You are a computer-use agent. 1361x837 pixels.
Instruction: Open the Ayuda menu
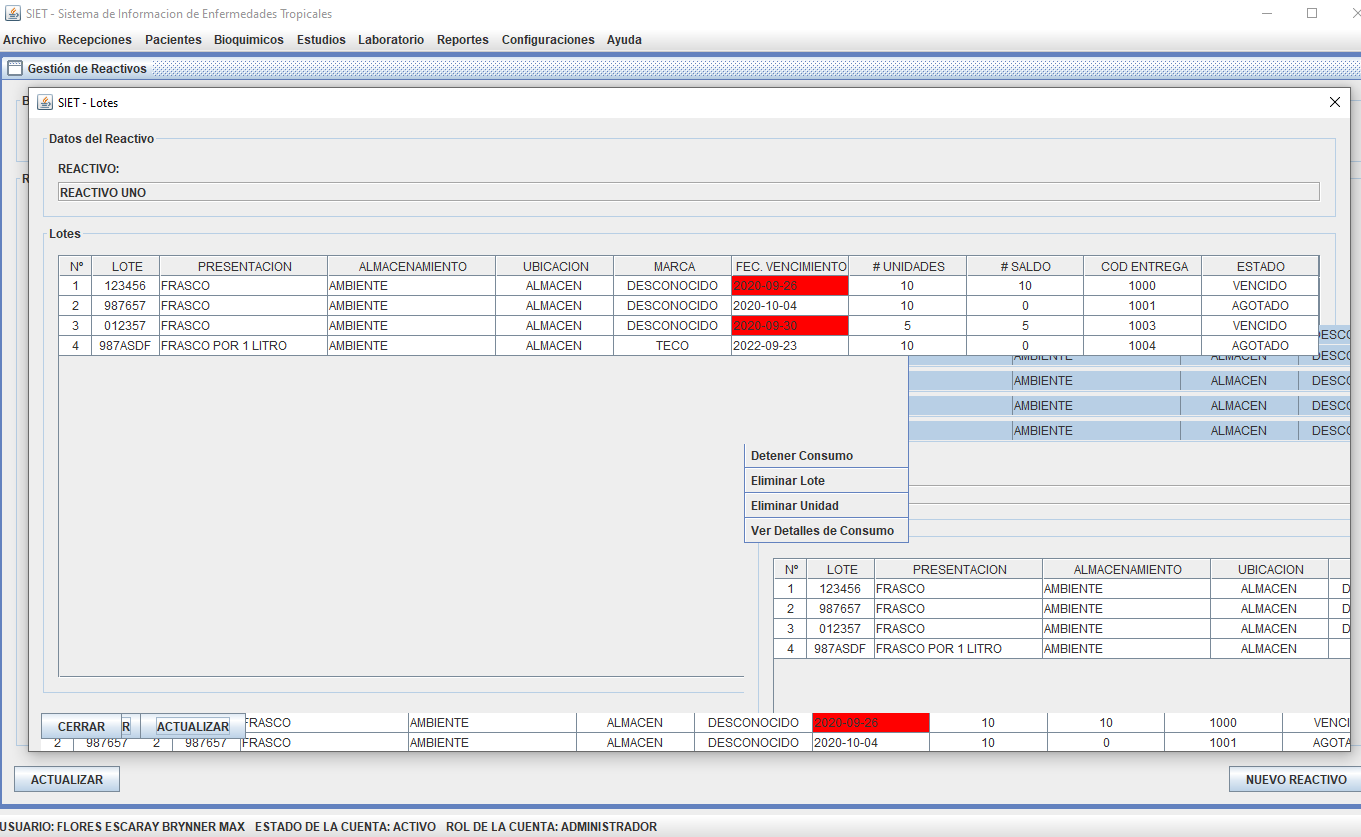coord(624,40)
